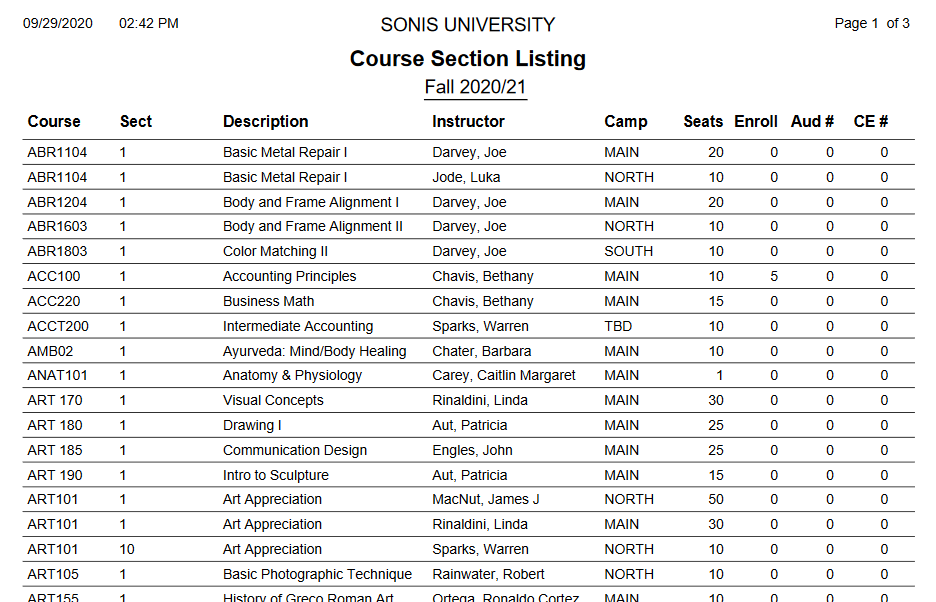Screen dimensions: 936x602
Task: Click the CE # column header
Action: point(870,122)
